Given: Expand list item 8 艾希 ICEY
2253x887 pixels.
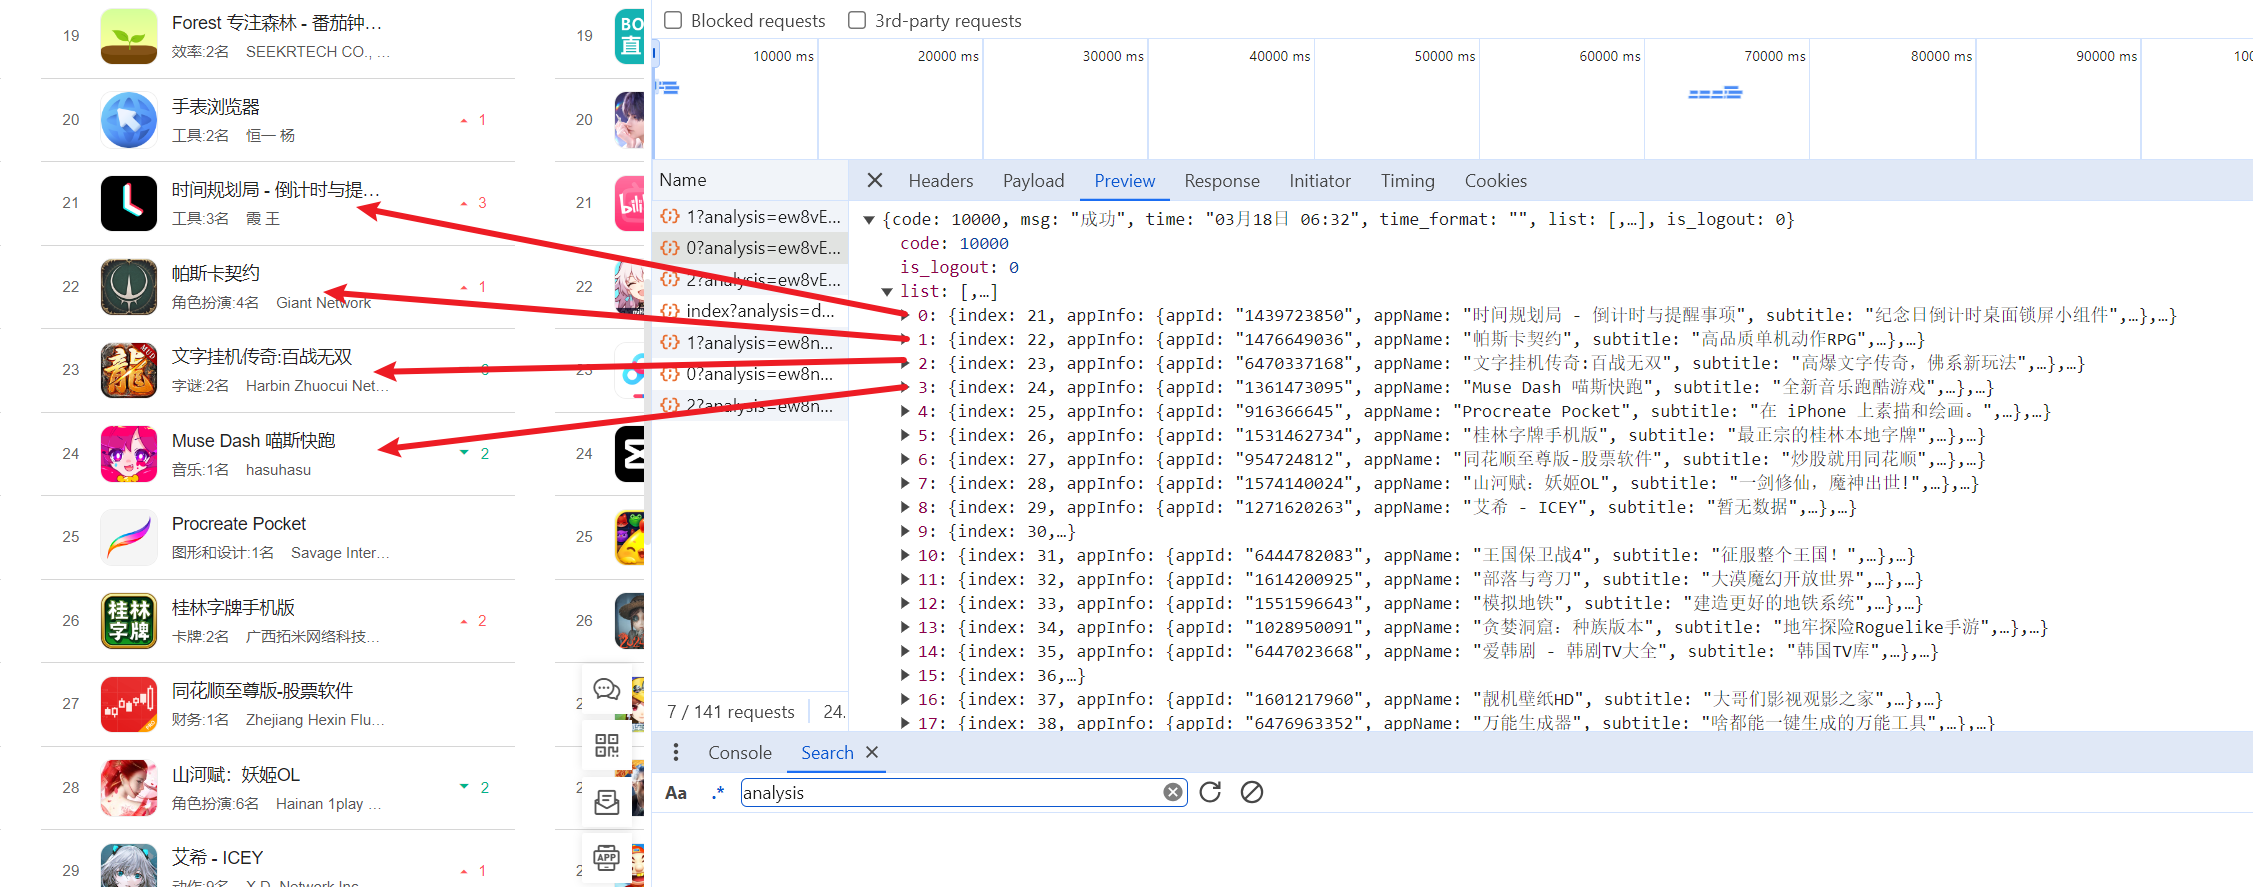Looking at the screenshot, I should click(905, 507).
